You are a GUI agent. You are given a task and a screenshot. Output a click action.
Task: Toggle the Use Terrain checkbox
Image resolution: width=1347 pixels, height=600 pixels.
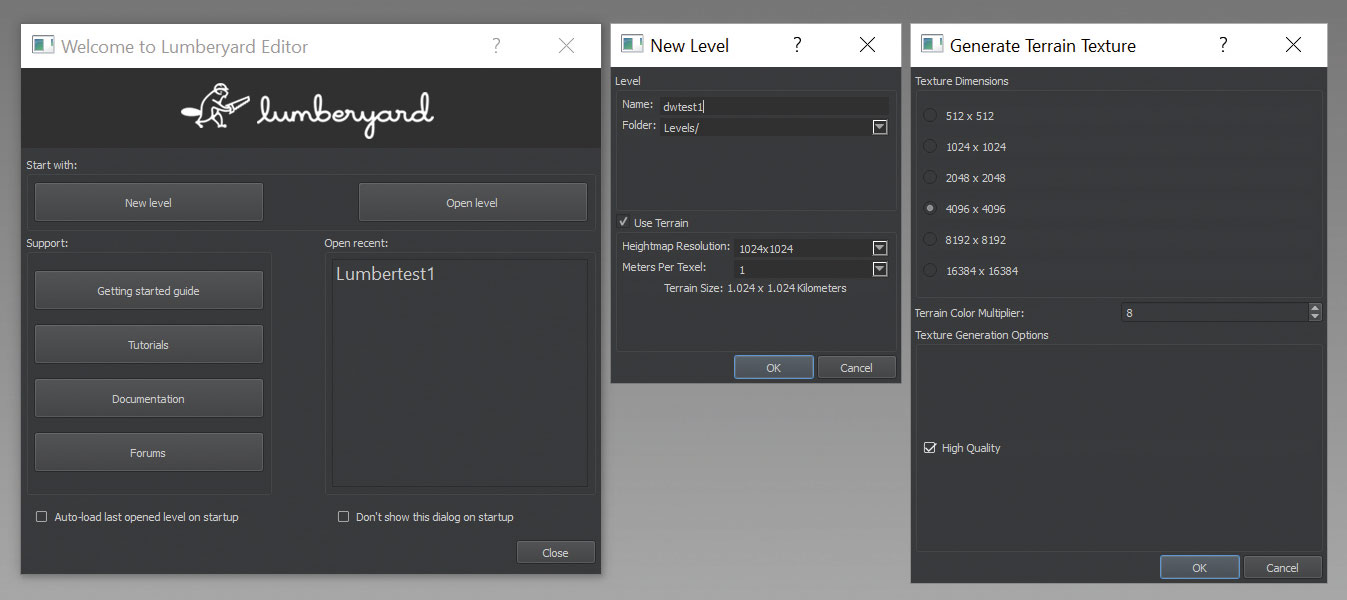coord(623,222)
